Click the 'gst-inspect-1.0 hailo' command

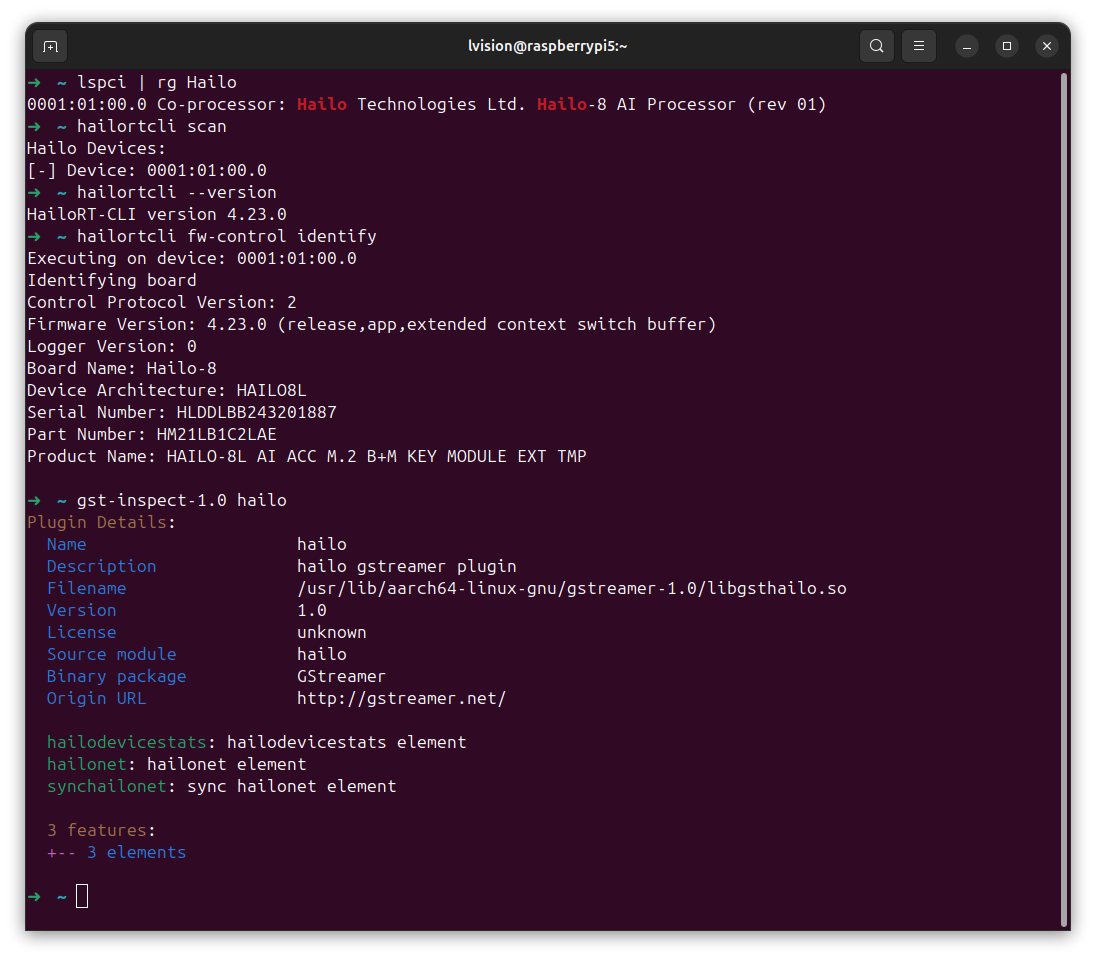[182, 500]
